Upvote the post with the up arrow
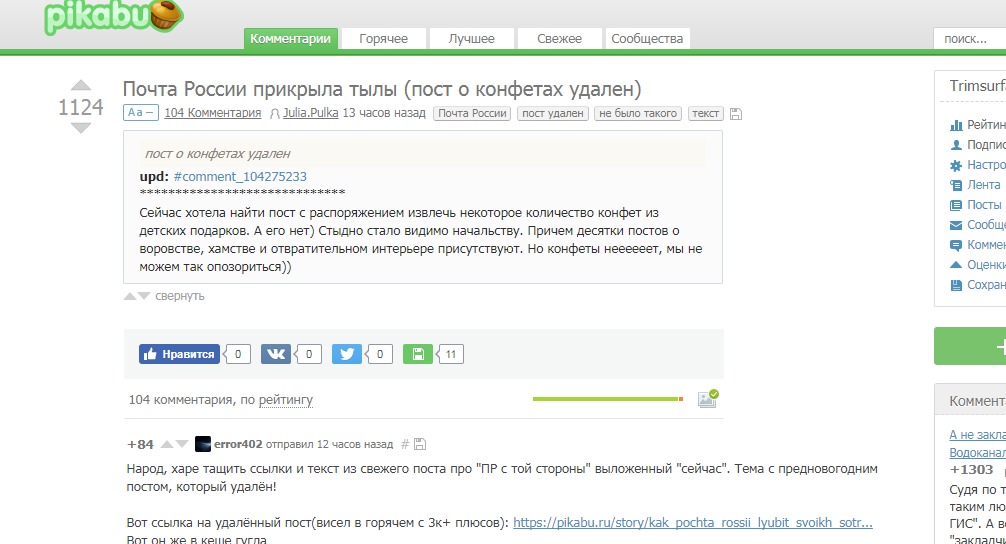The height and width of the screenshot is (544, 1006). (x=81, y=85)
